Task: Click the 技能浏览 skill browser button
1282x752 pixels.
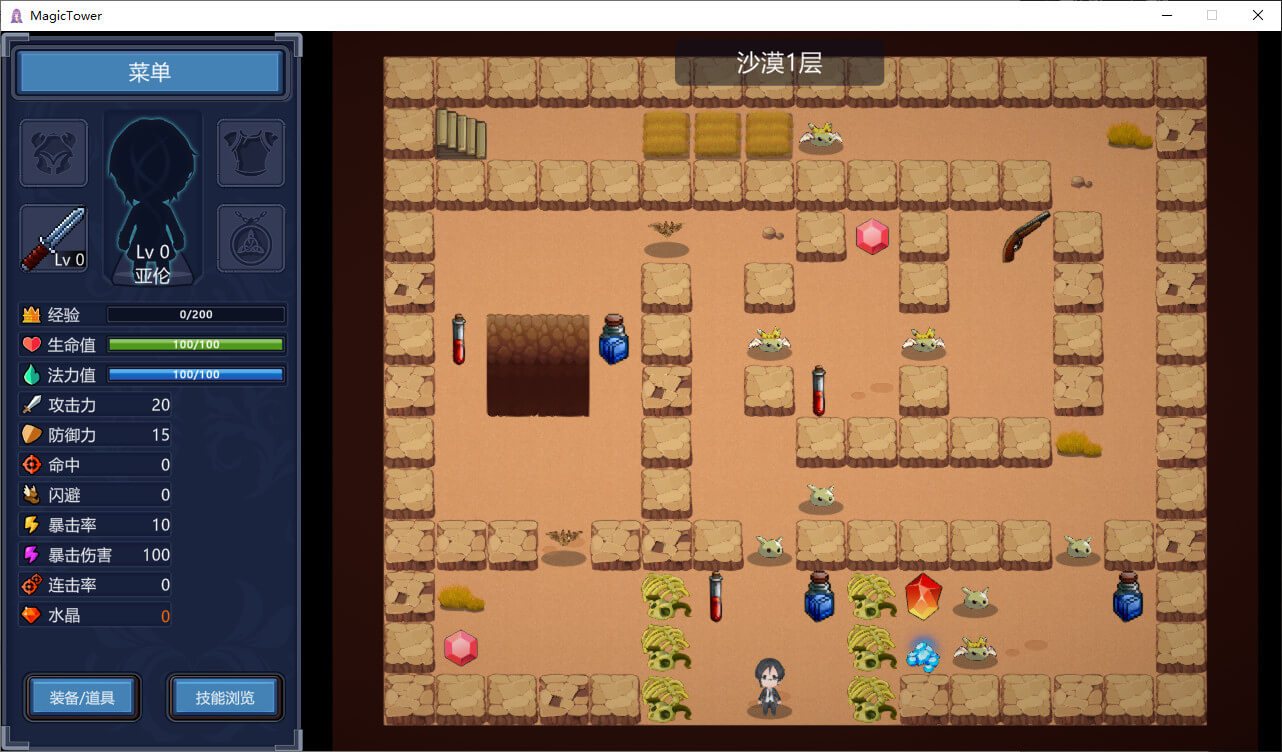Action: point(225,697)
